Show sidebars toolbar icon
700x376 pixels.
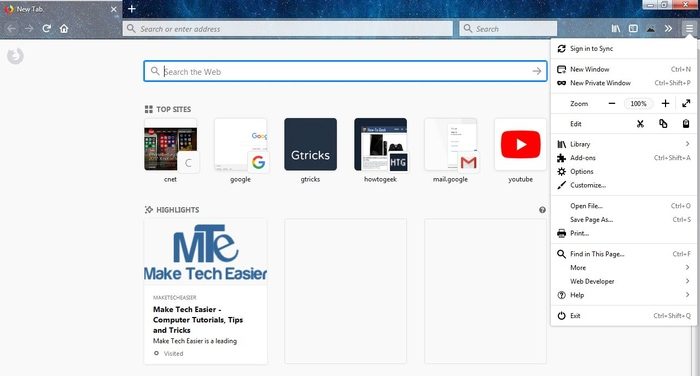(x=633, y=29)
